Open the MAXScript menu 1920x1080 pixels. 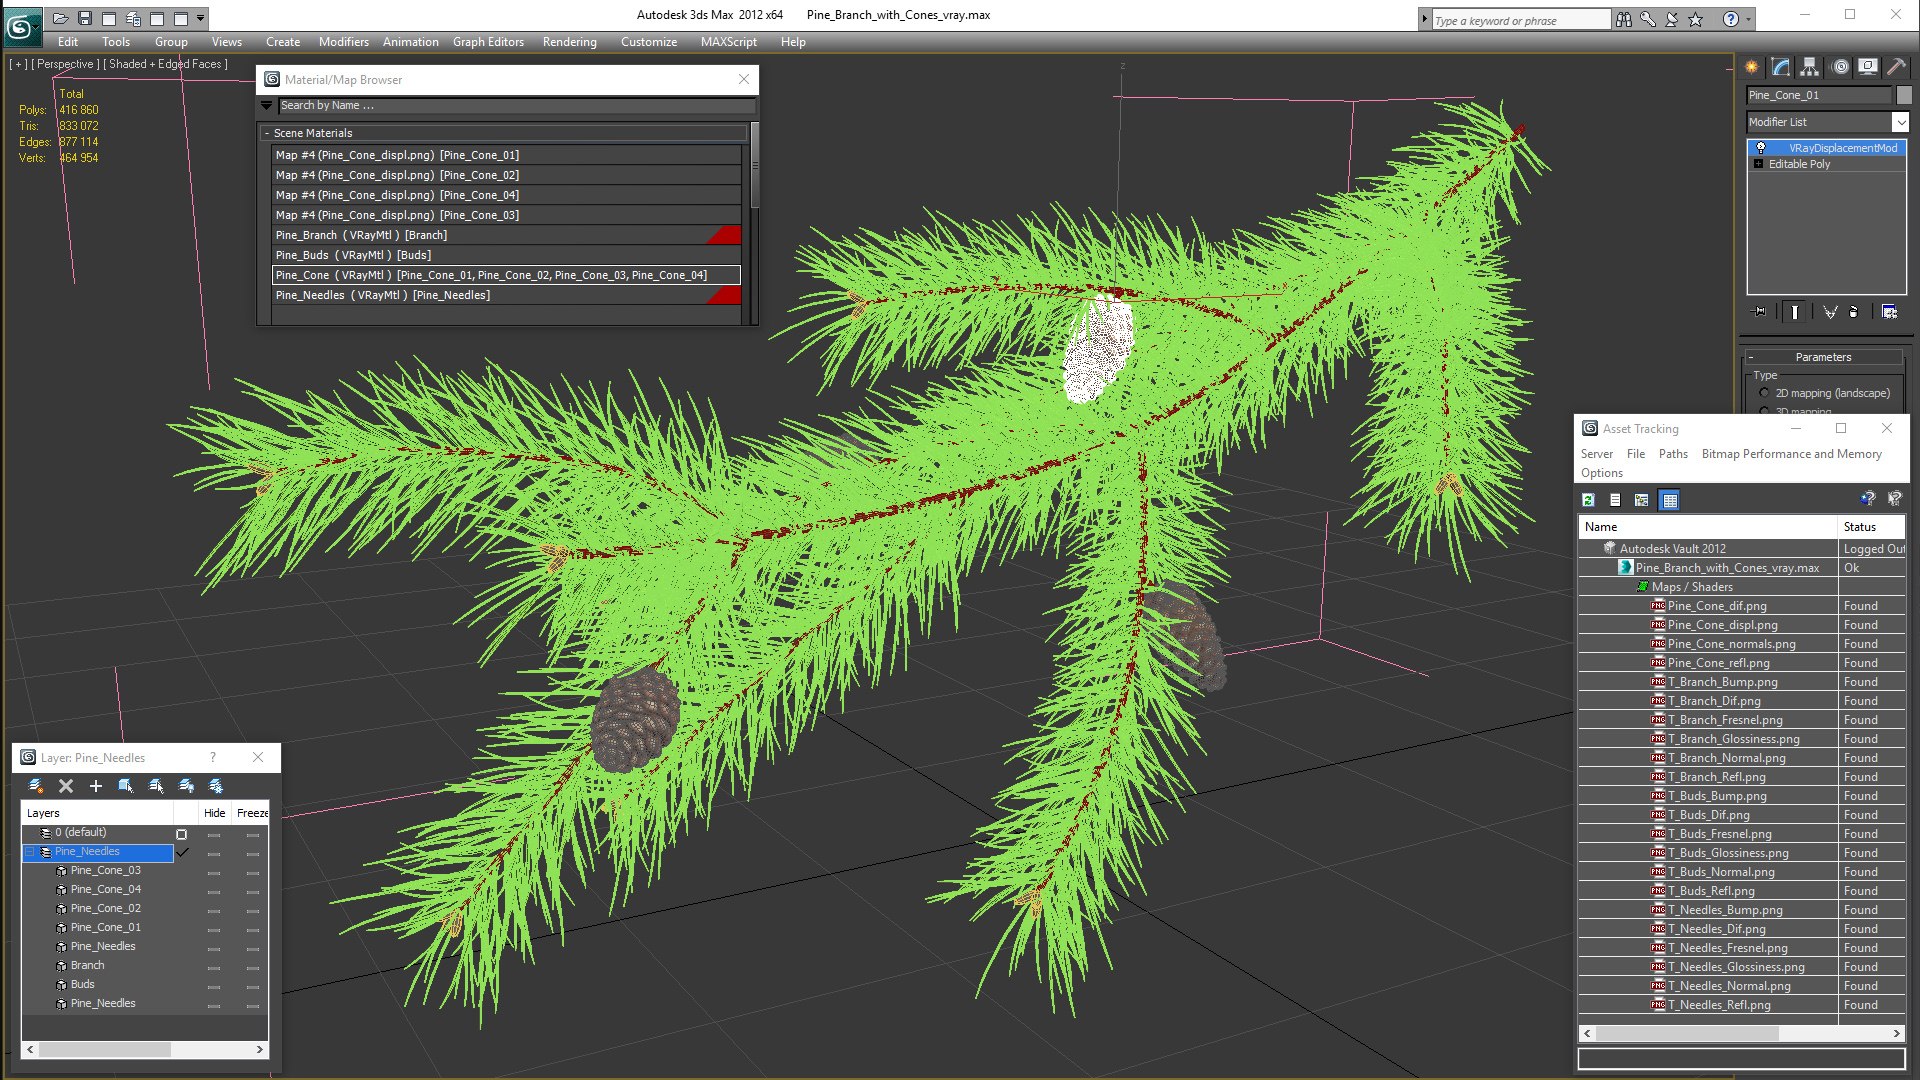pos(728,42)
